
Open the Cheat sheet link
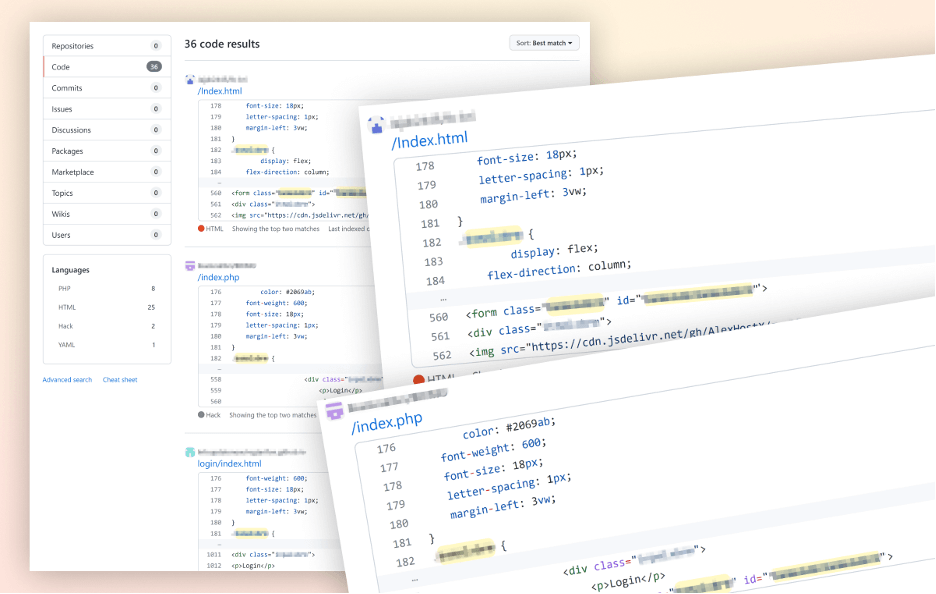[x=120, y=380]
